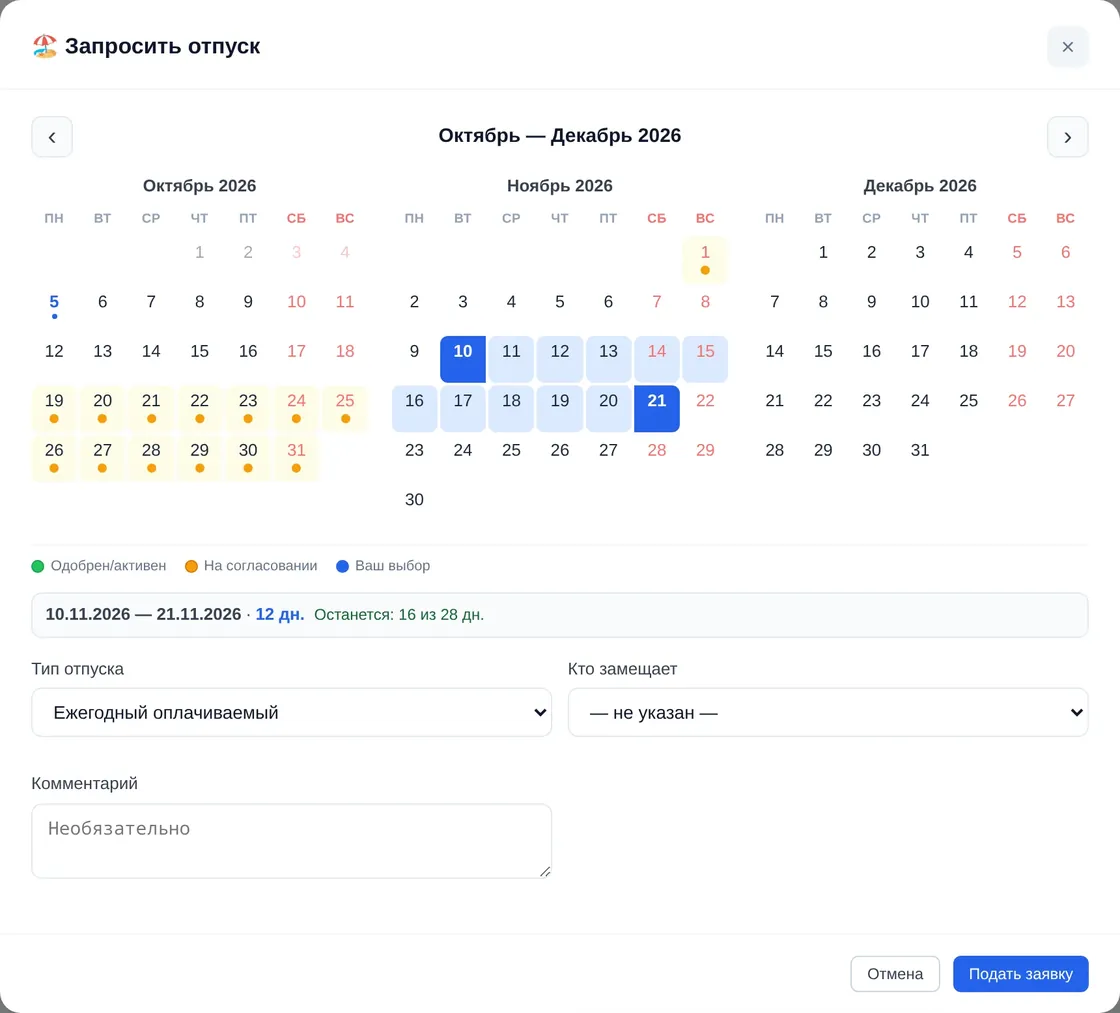Click the Отмена button
Viewport: 1120px width, 1013px height.
tap(894, 974)
